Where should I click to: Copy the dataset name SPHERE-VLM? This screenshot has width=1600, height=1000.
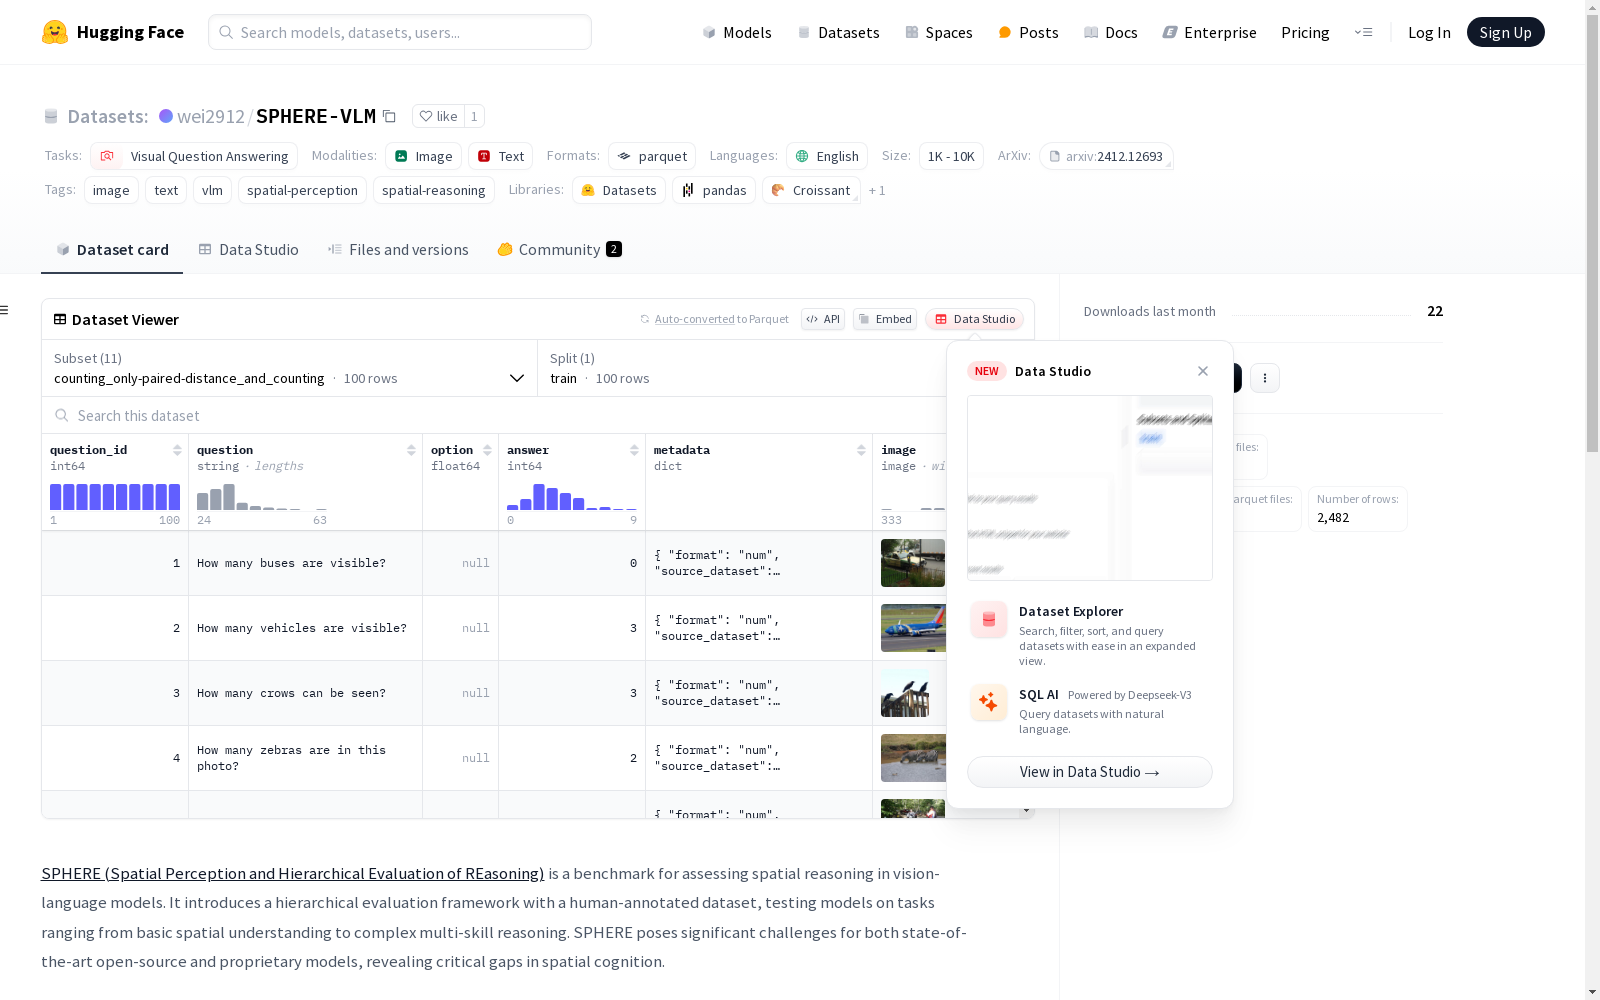[390, 116]
